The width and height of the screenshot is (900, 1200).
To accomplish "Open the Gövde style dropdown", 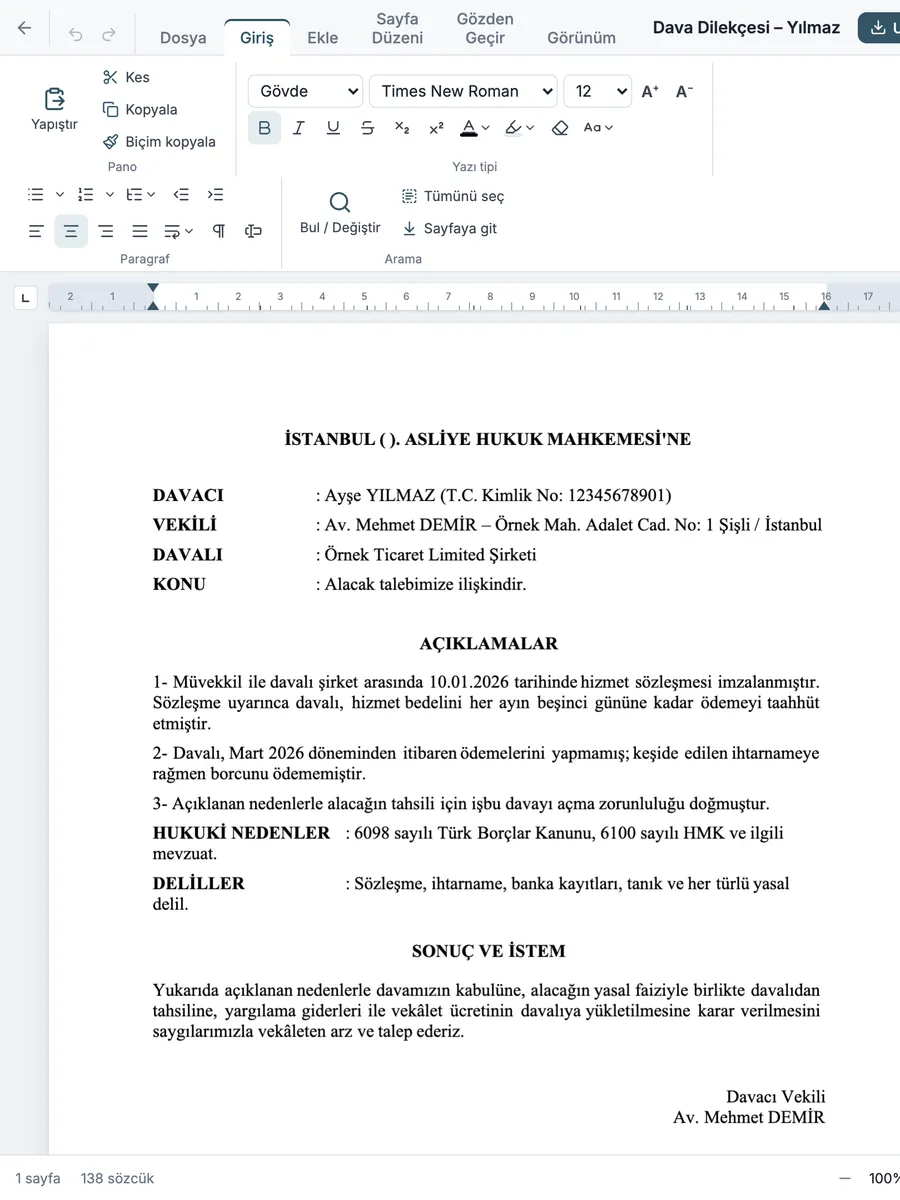I will coord(305,91).
